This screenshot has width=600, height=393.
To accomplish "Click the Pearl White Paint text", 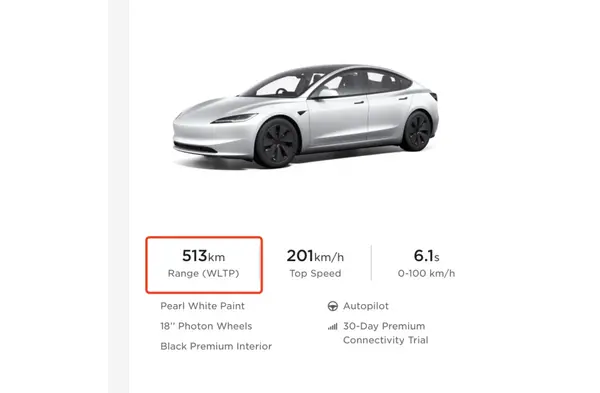I will pos(202,306).
